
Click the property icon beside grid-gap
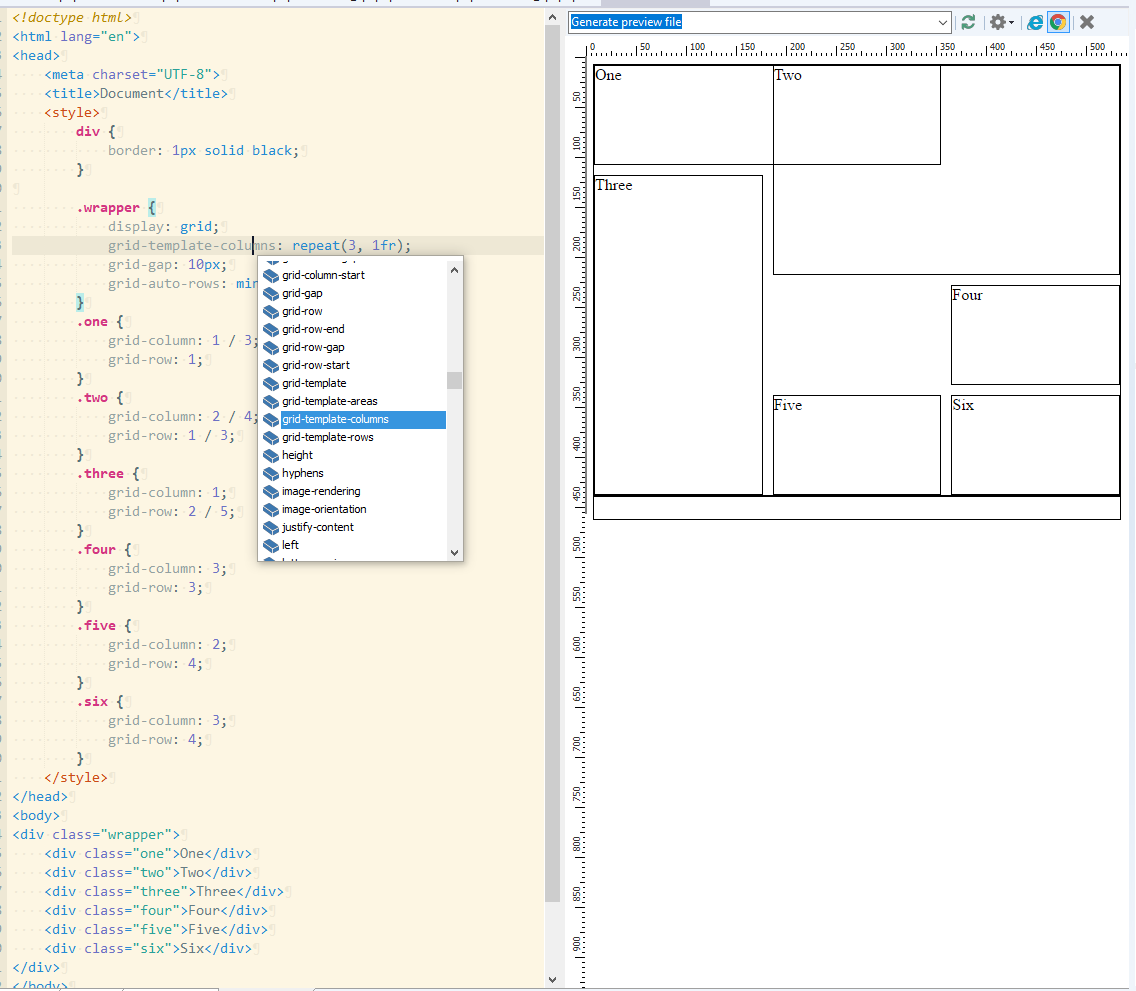[x=271, y=293]
